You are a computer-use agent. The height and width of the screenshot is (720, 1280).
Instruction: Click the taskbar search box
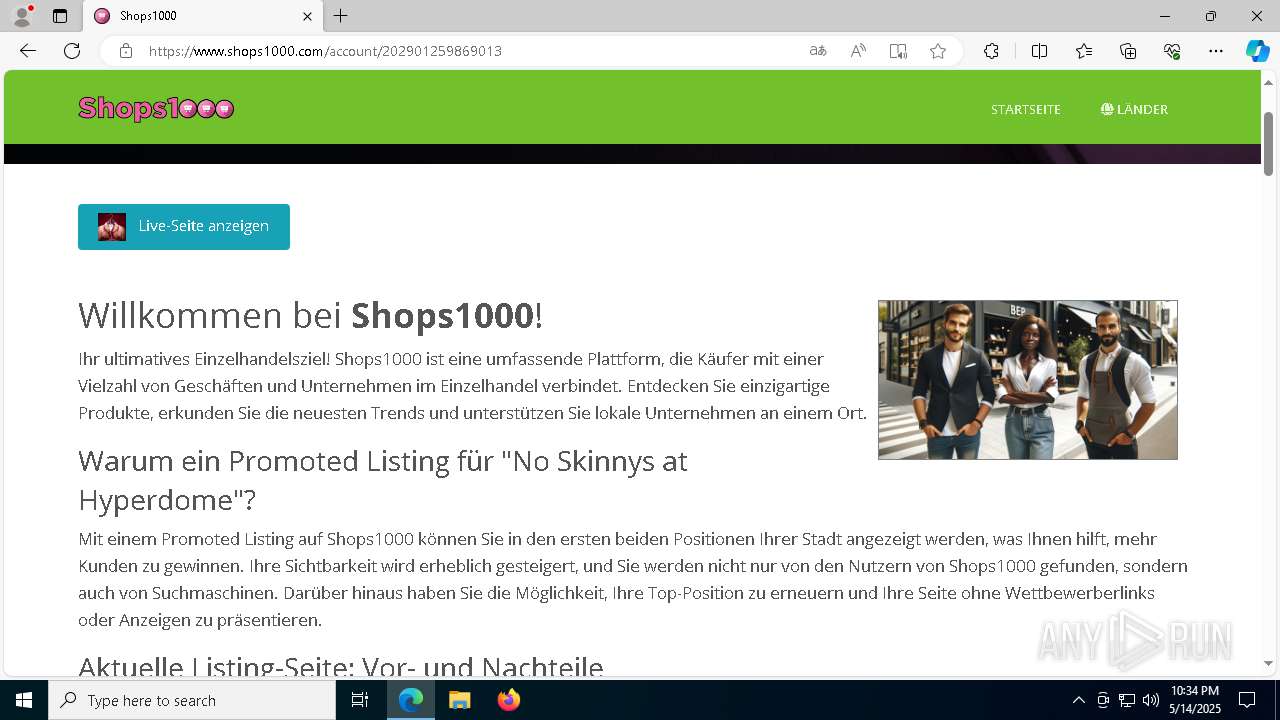(x=192, y=700)
